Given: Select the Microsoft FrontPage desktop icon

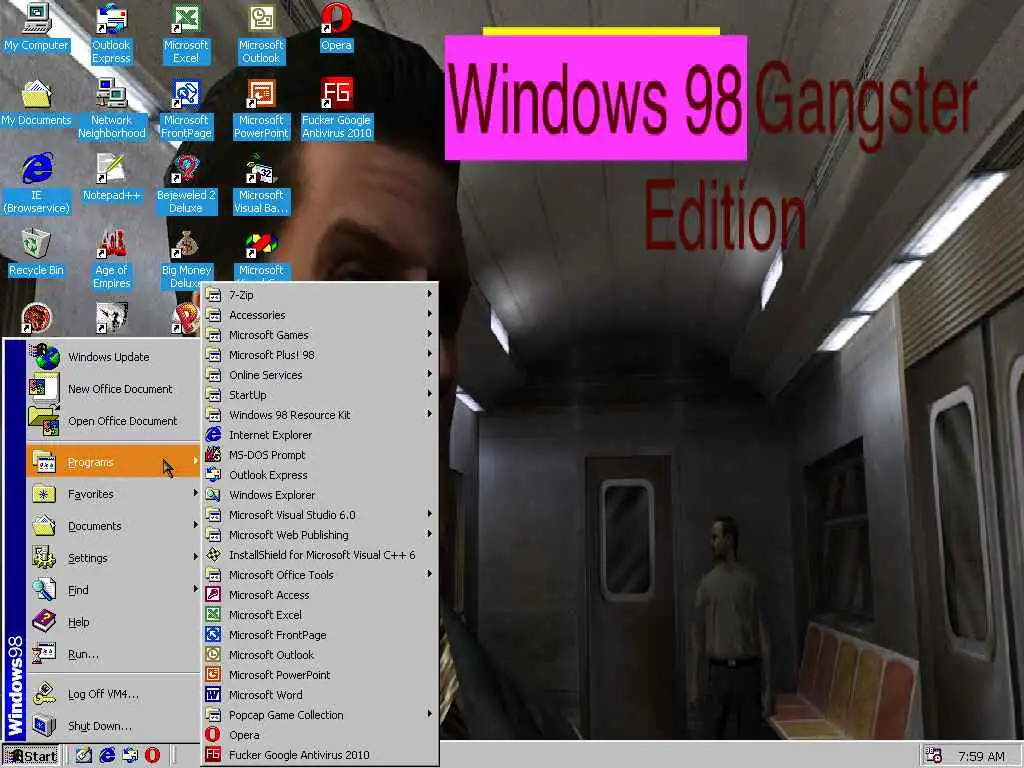Looking at the screenshot, I should point(186,108).
